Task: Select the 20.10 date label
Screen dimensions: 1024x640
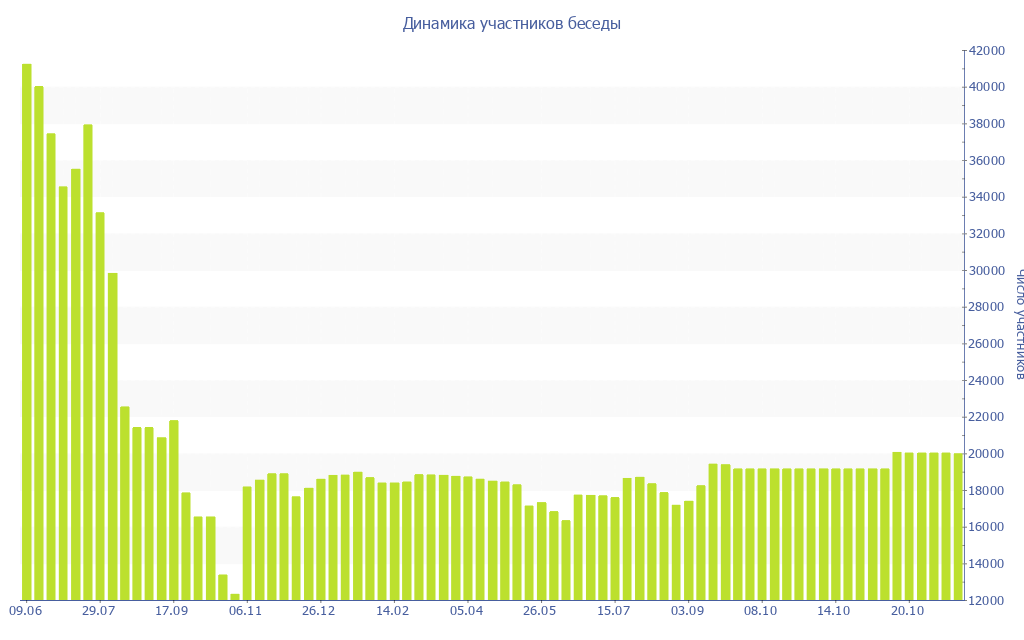Action: tap(908, 610)
